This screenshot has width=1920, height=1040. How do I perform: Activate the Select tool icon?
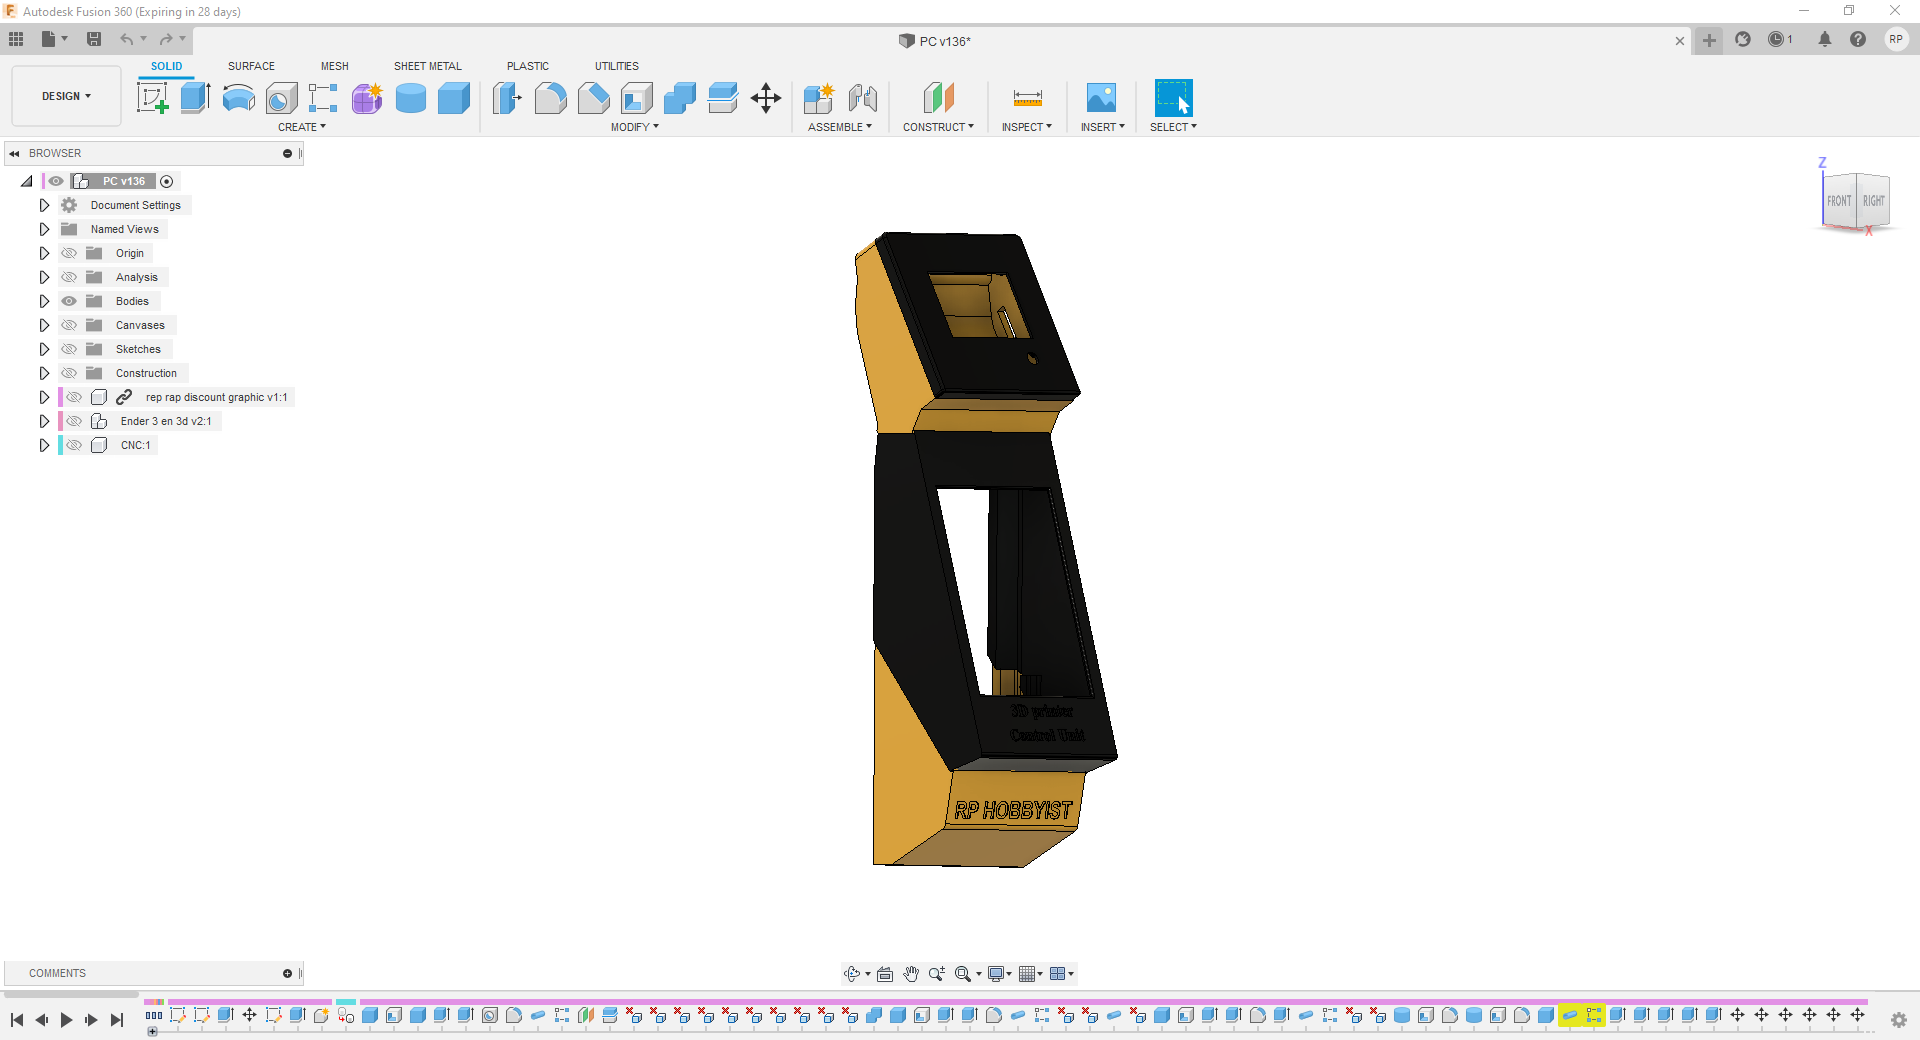point(1173,98)
